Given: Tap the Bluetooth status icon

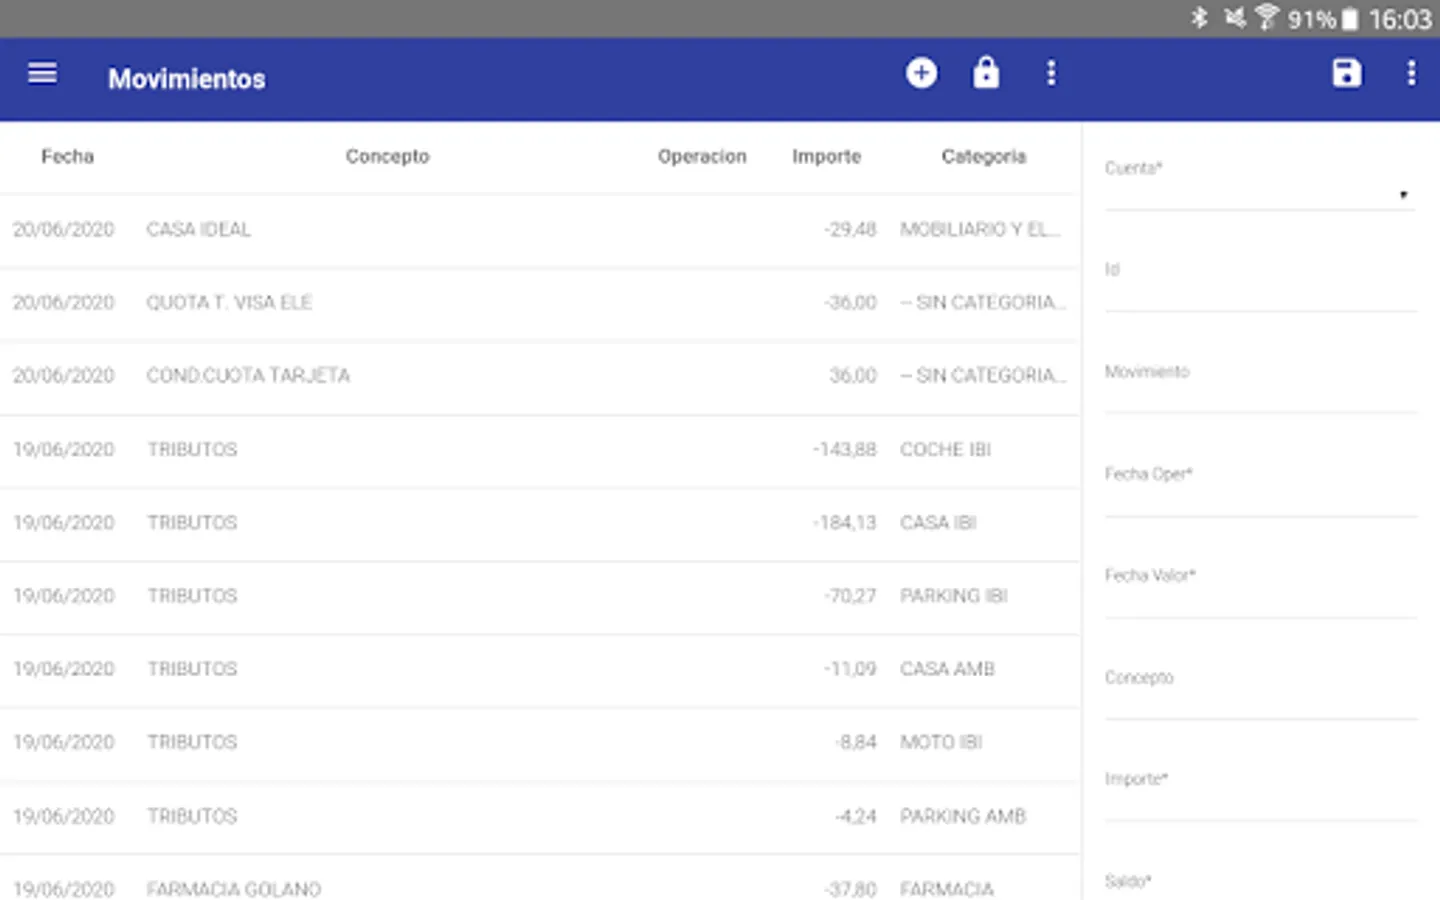Looking at the screenshot, I should [x=1199, y=18].
